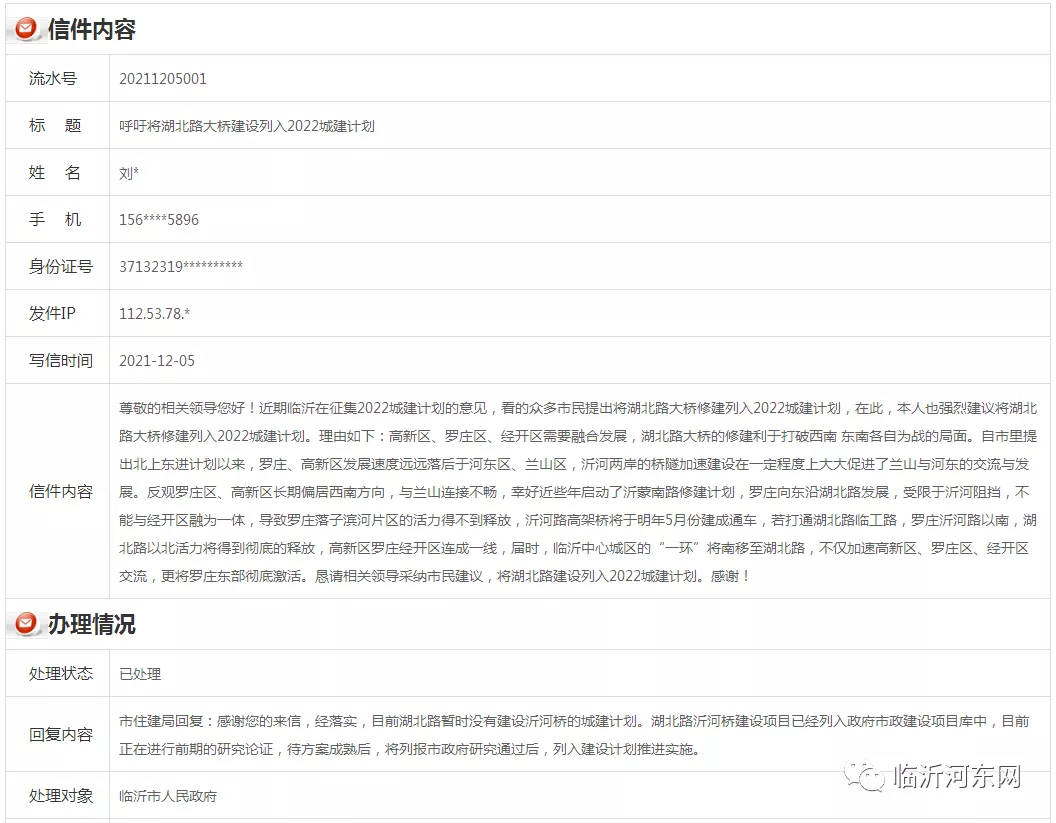This screenshot has height=823, width=1056.
Task: Click the 流水号 label cell
Action: (57, 78)
